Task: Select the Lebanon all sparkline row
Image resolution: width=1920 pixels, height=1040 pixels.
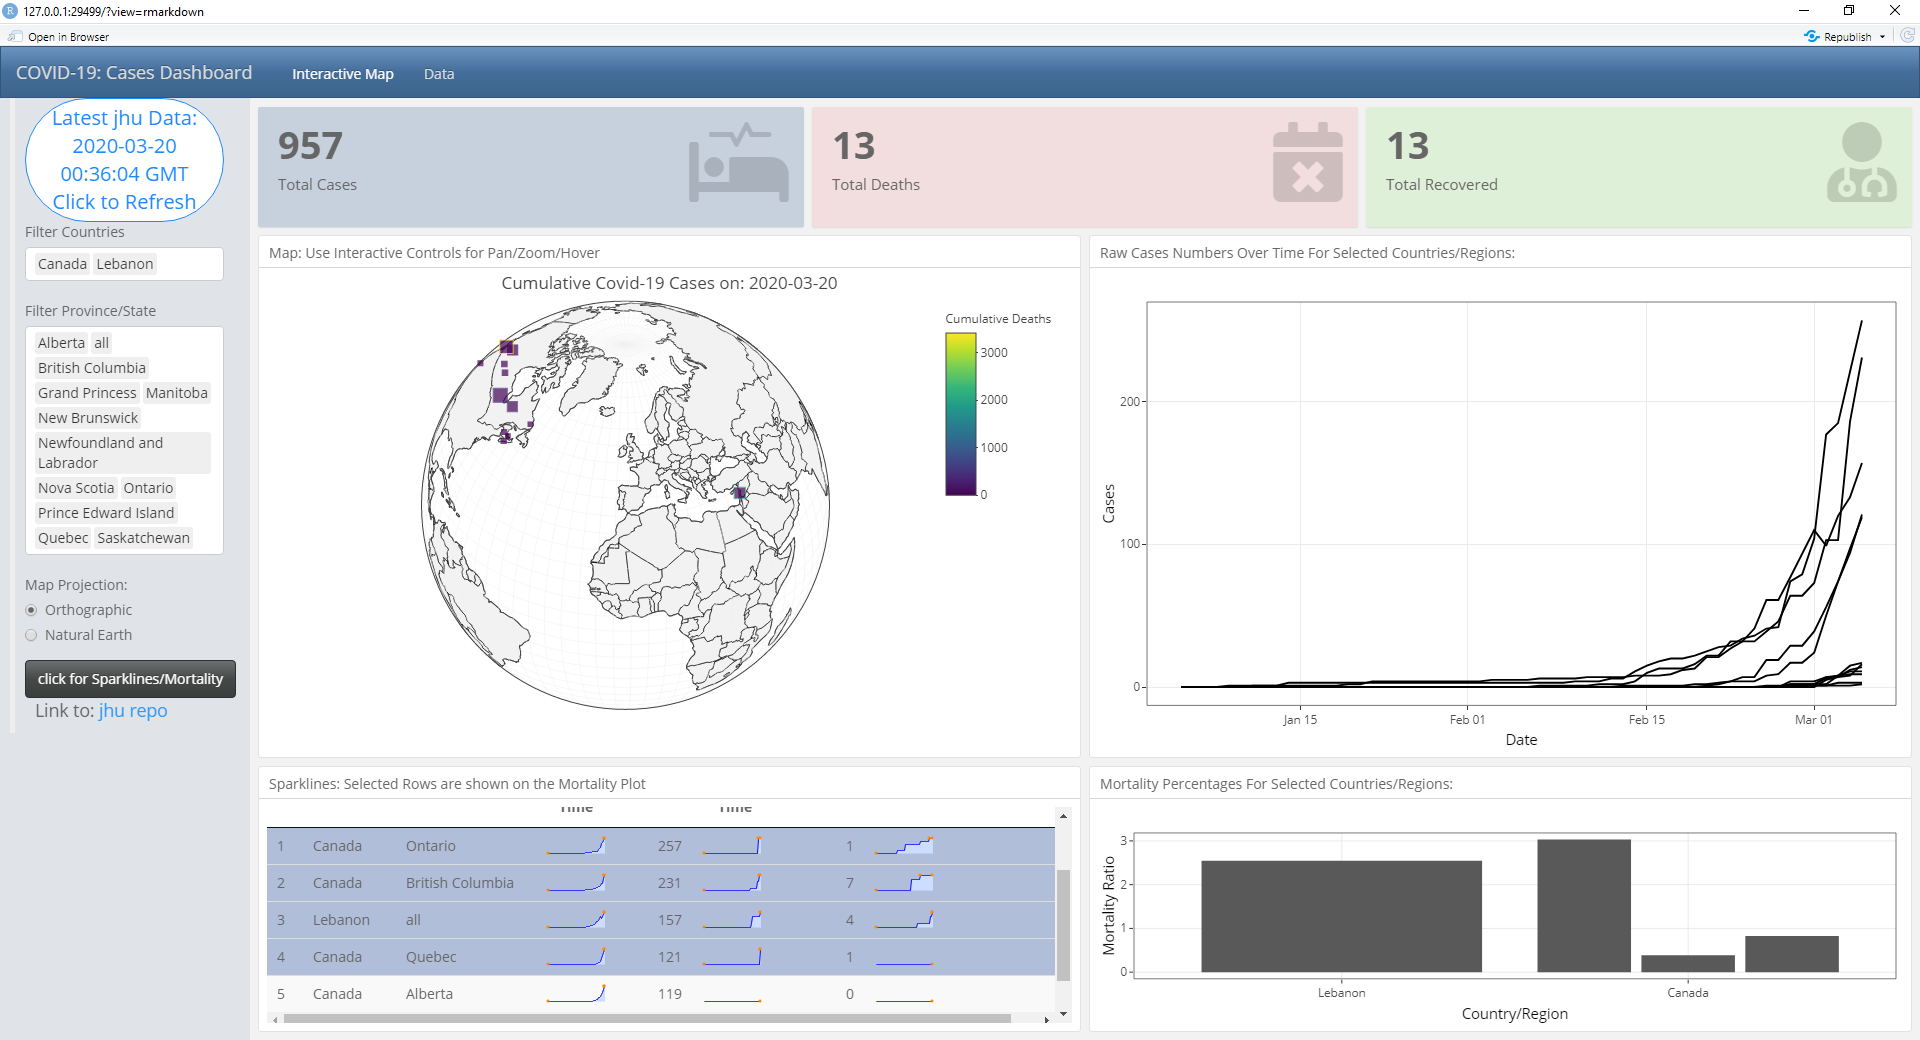Action: click(660, 920)
